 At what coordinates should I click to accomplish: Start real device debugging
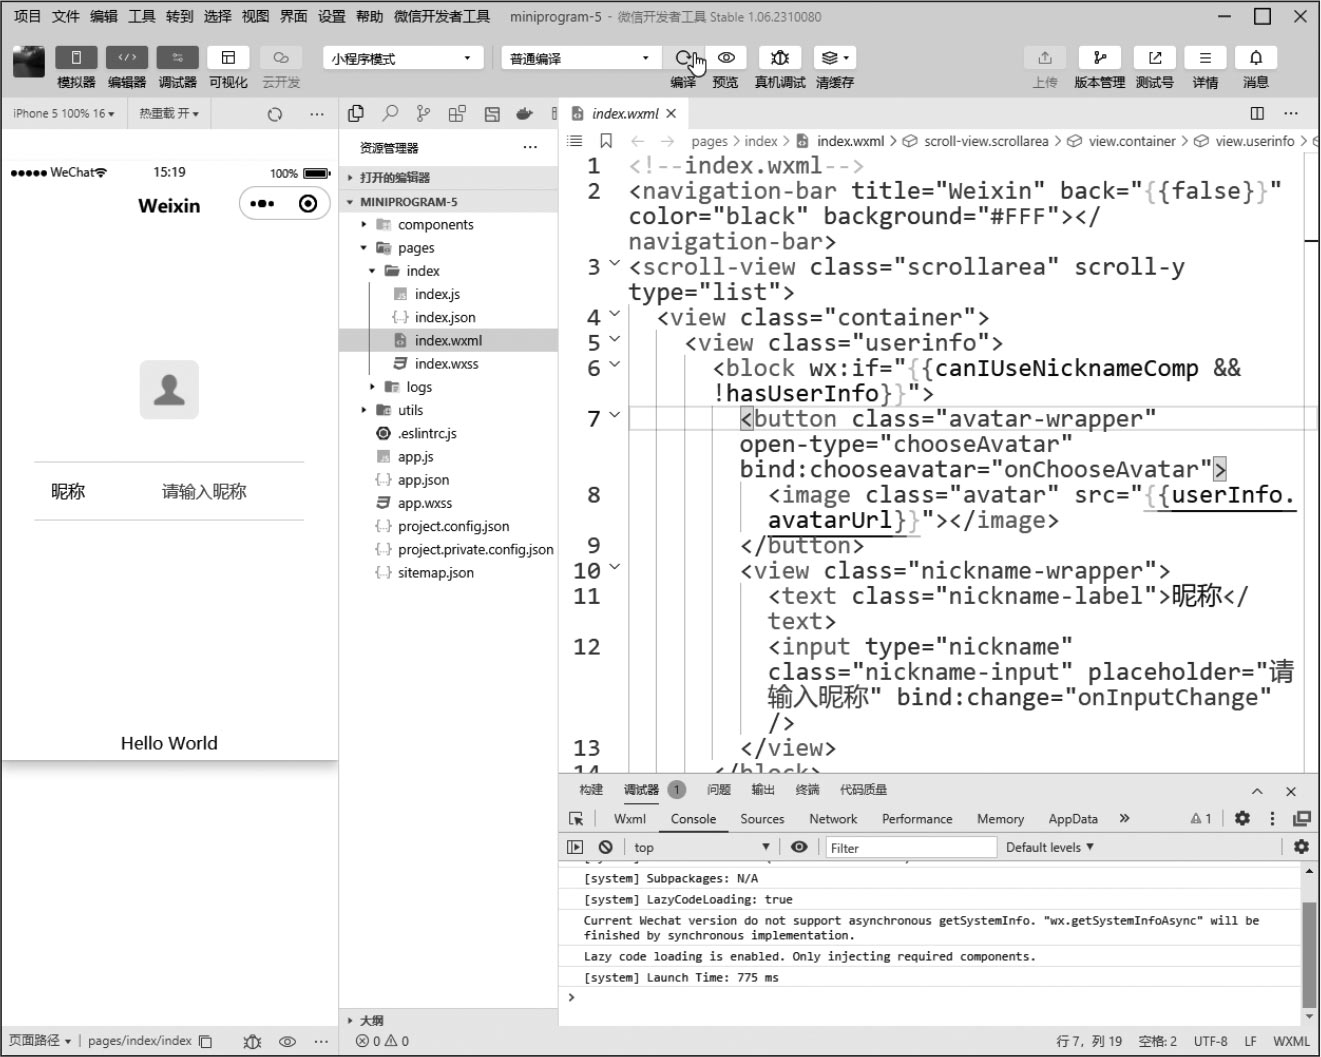coord(780,58)
